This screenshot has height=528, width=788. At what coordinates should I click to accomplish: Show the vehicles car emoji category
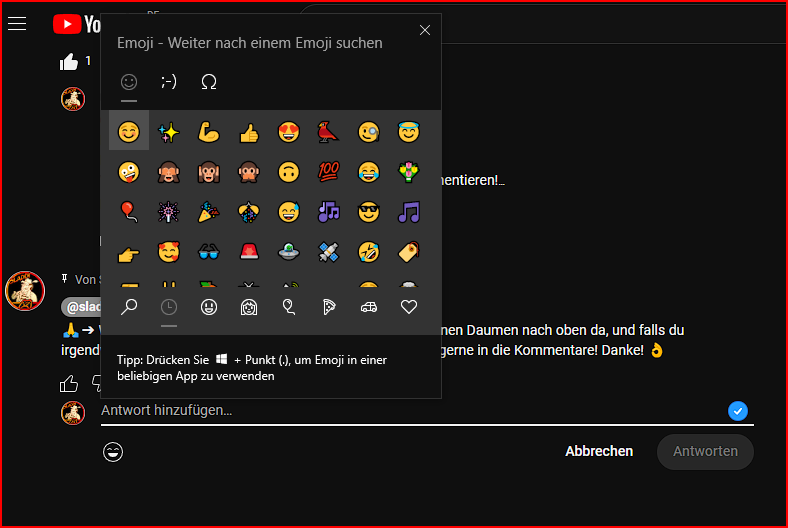[x=368, y=307]
